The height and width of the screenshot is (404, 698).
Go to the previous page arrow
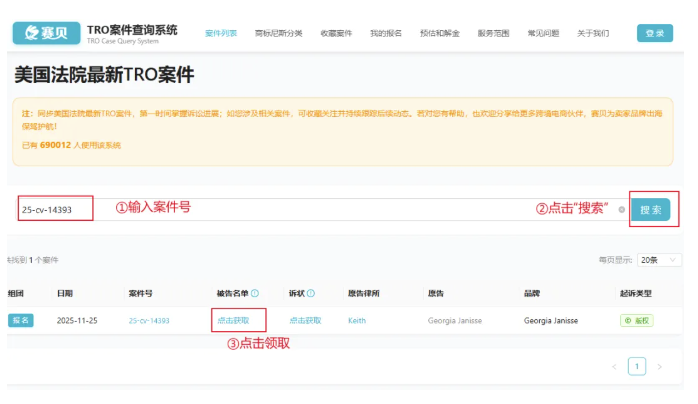click(614, 367)
